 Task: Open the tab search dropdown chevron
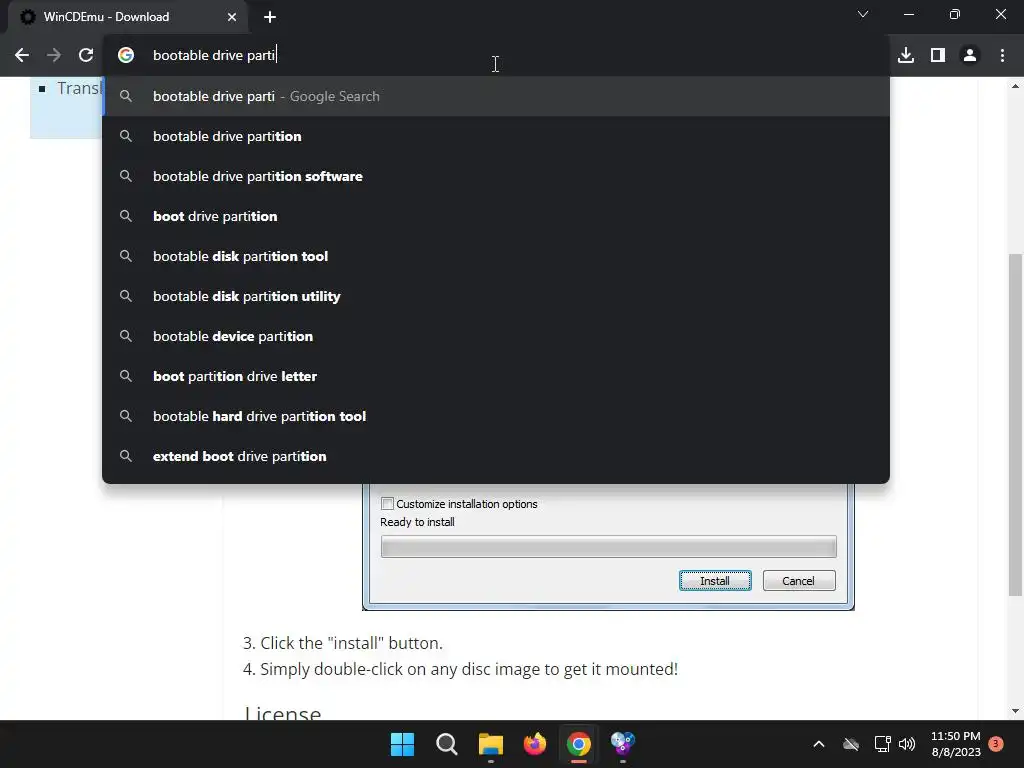tap(863, 14)
